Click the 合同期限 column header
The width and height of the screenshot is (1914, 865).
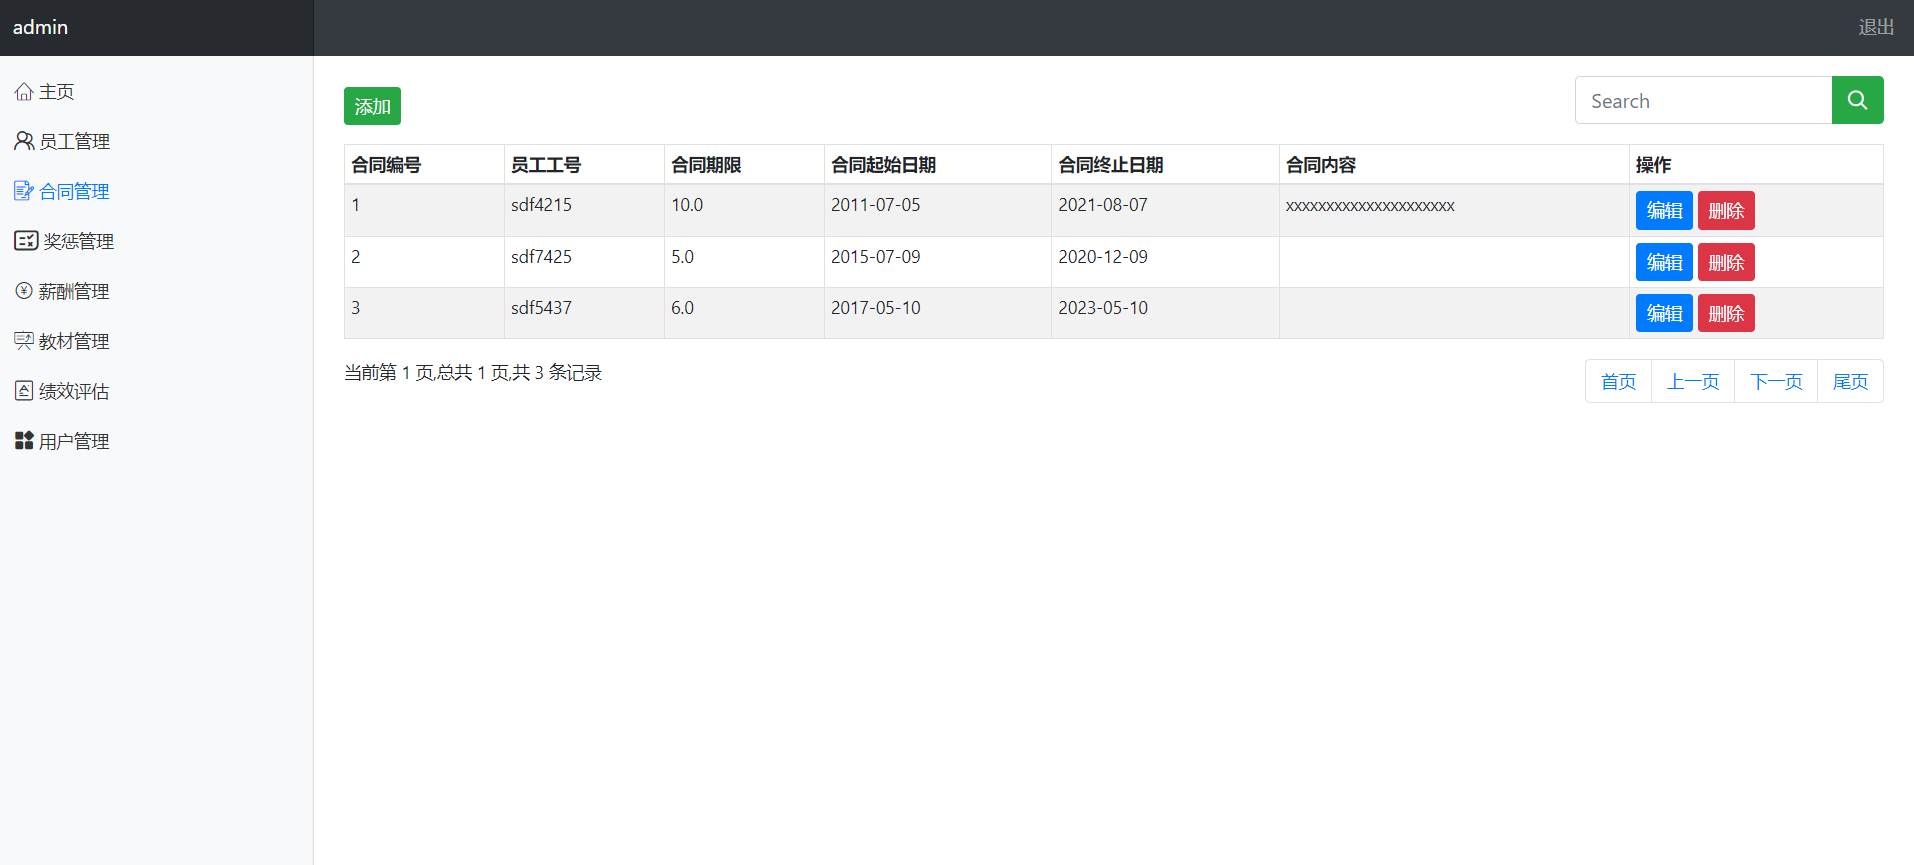point(744,164)
